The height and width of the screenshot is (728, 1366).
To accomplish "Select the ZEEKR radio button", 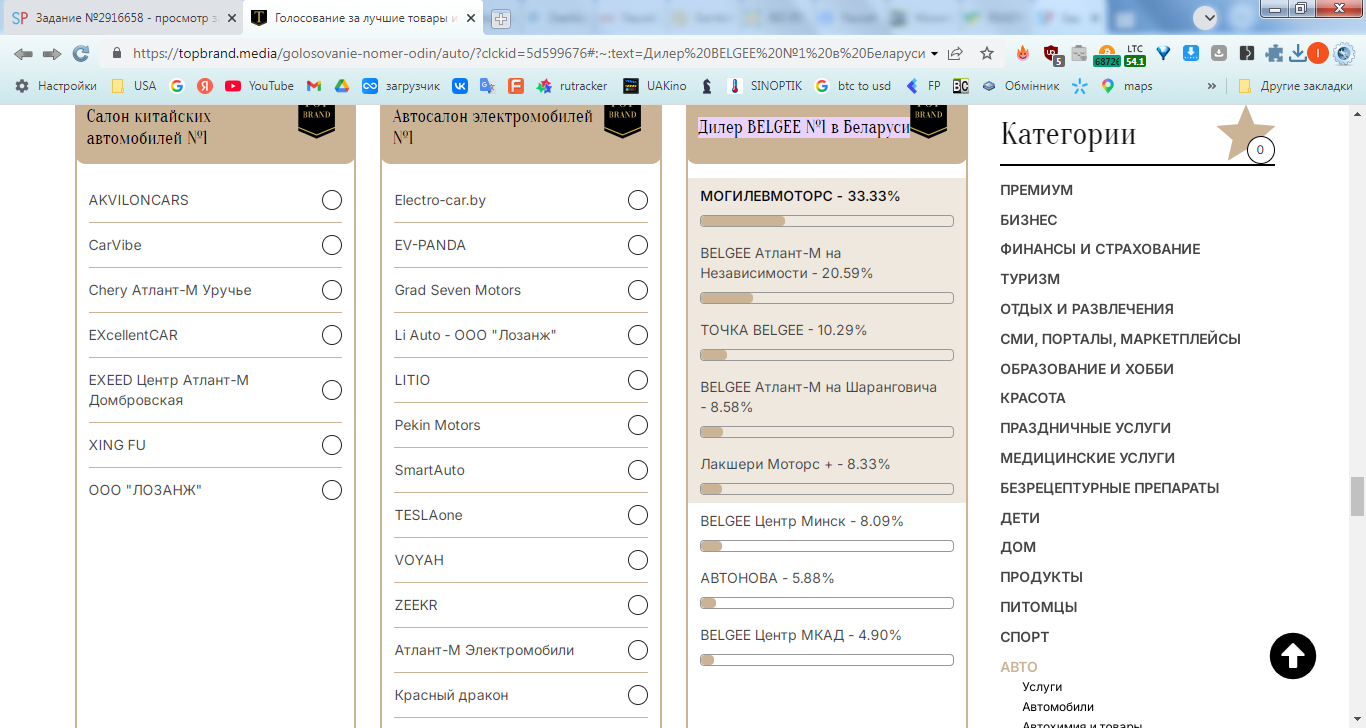I will click(638, 605).
